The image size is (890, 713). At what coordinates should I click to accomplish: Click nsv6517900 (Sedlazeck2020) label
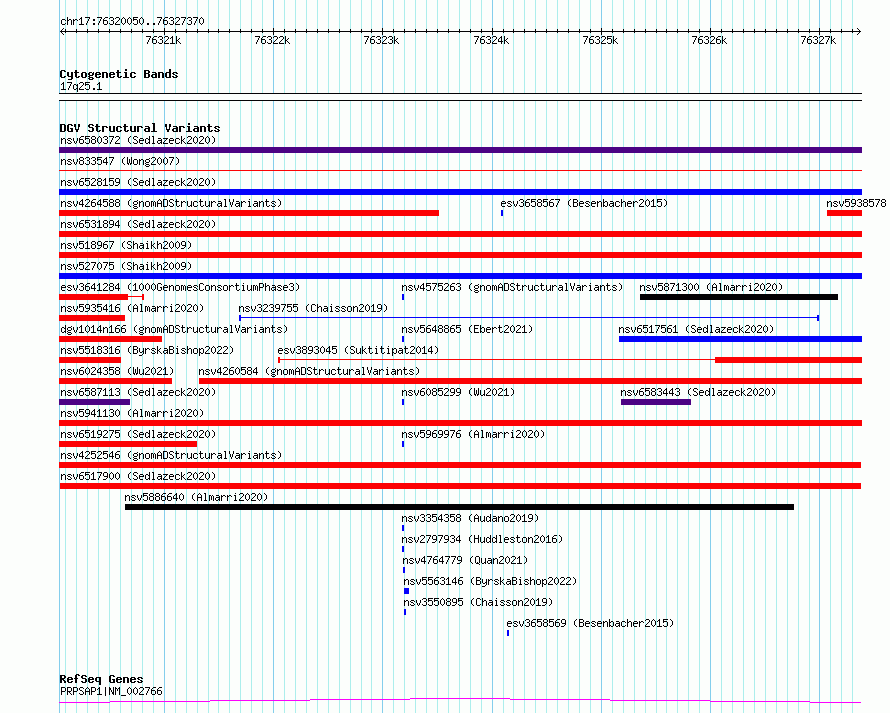(138, 476)
